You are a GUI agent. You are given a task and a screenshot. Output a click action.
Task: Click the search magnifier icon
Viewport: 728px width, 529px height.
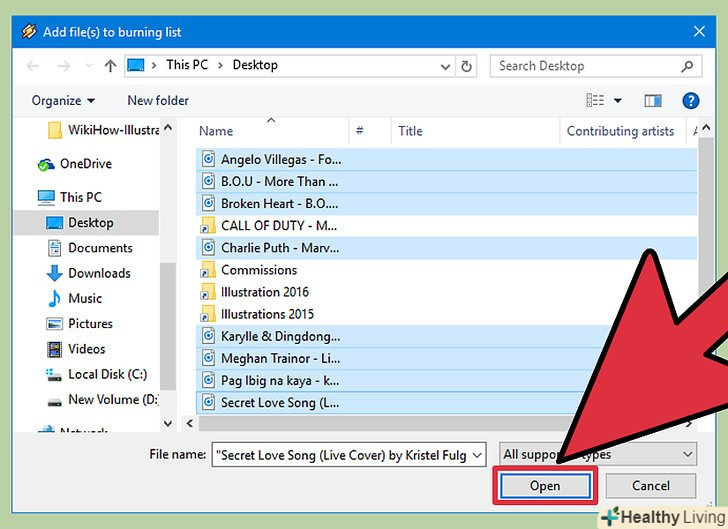tap(687, 66)
